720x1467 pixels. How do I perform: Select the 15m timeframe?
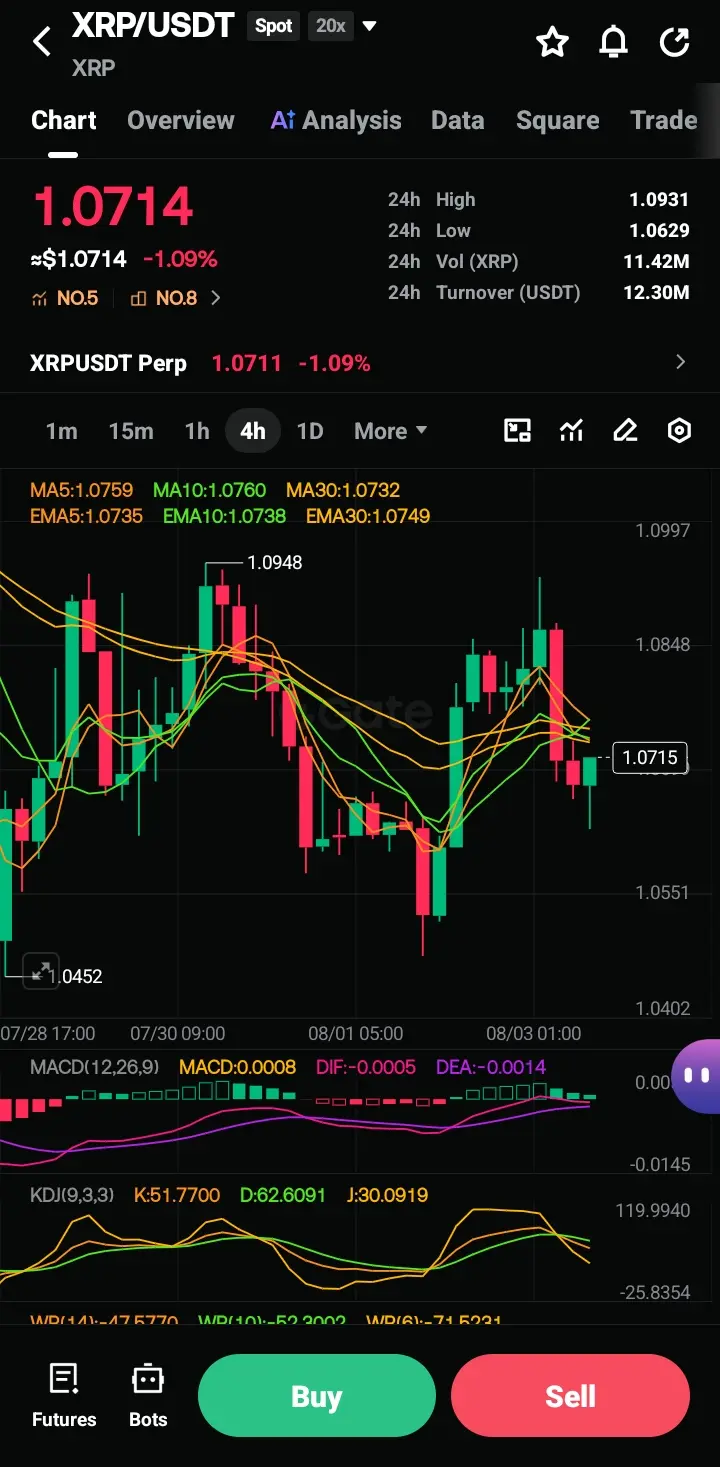131,431
